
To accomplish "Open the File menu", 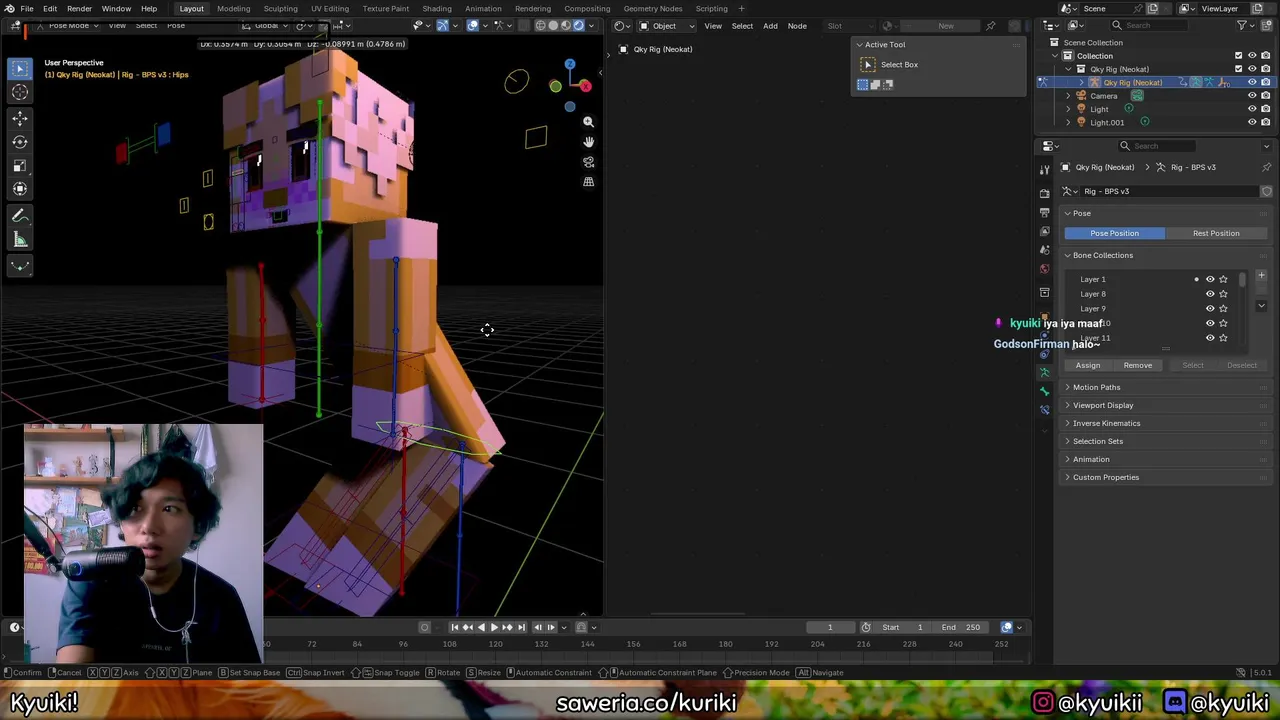I will click(x=27, y=8).
